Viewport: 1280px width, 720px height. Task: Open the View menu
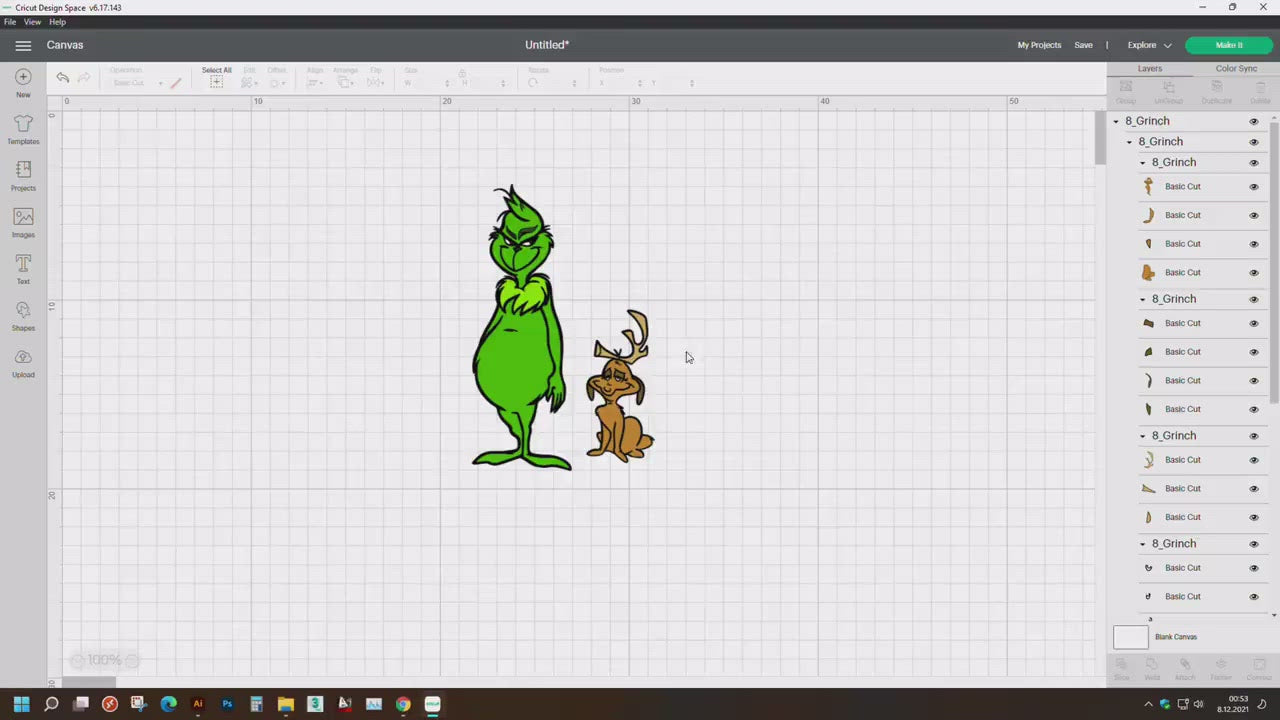32,22
